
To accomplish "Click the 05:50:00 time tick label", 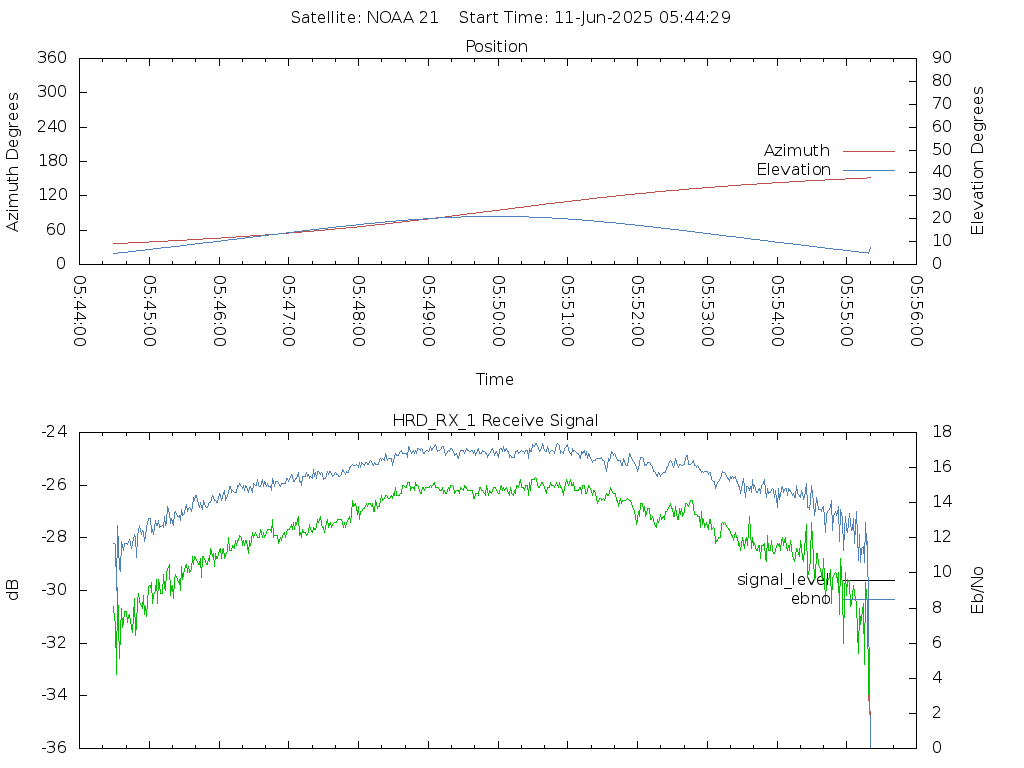I will pyautogui.click(x=498, y=311).
